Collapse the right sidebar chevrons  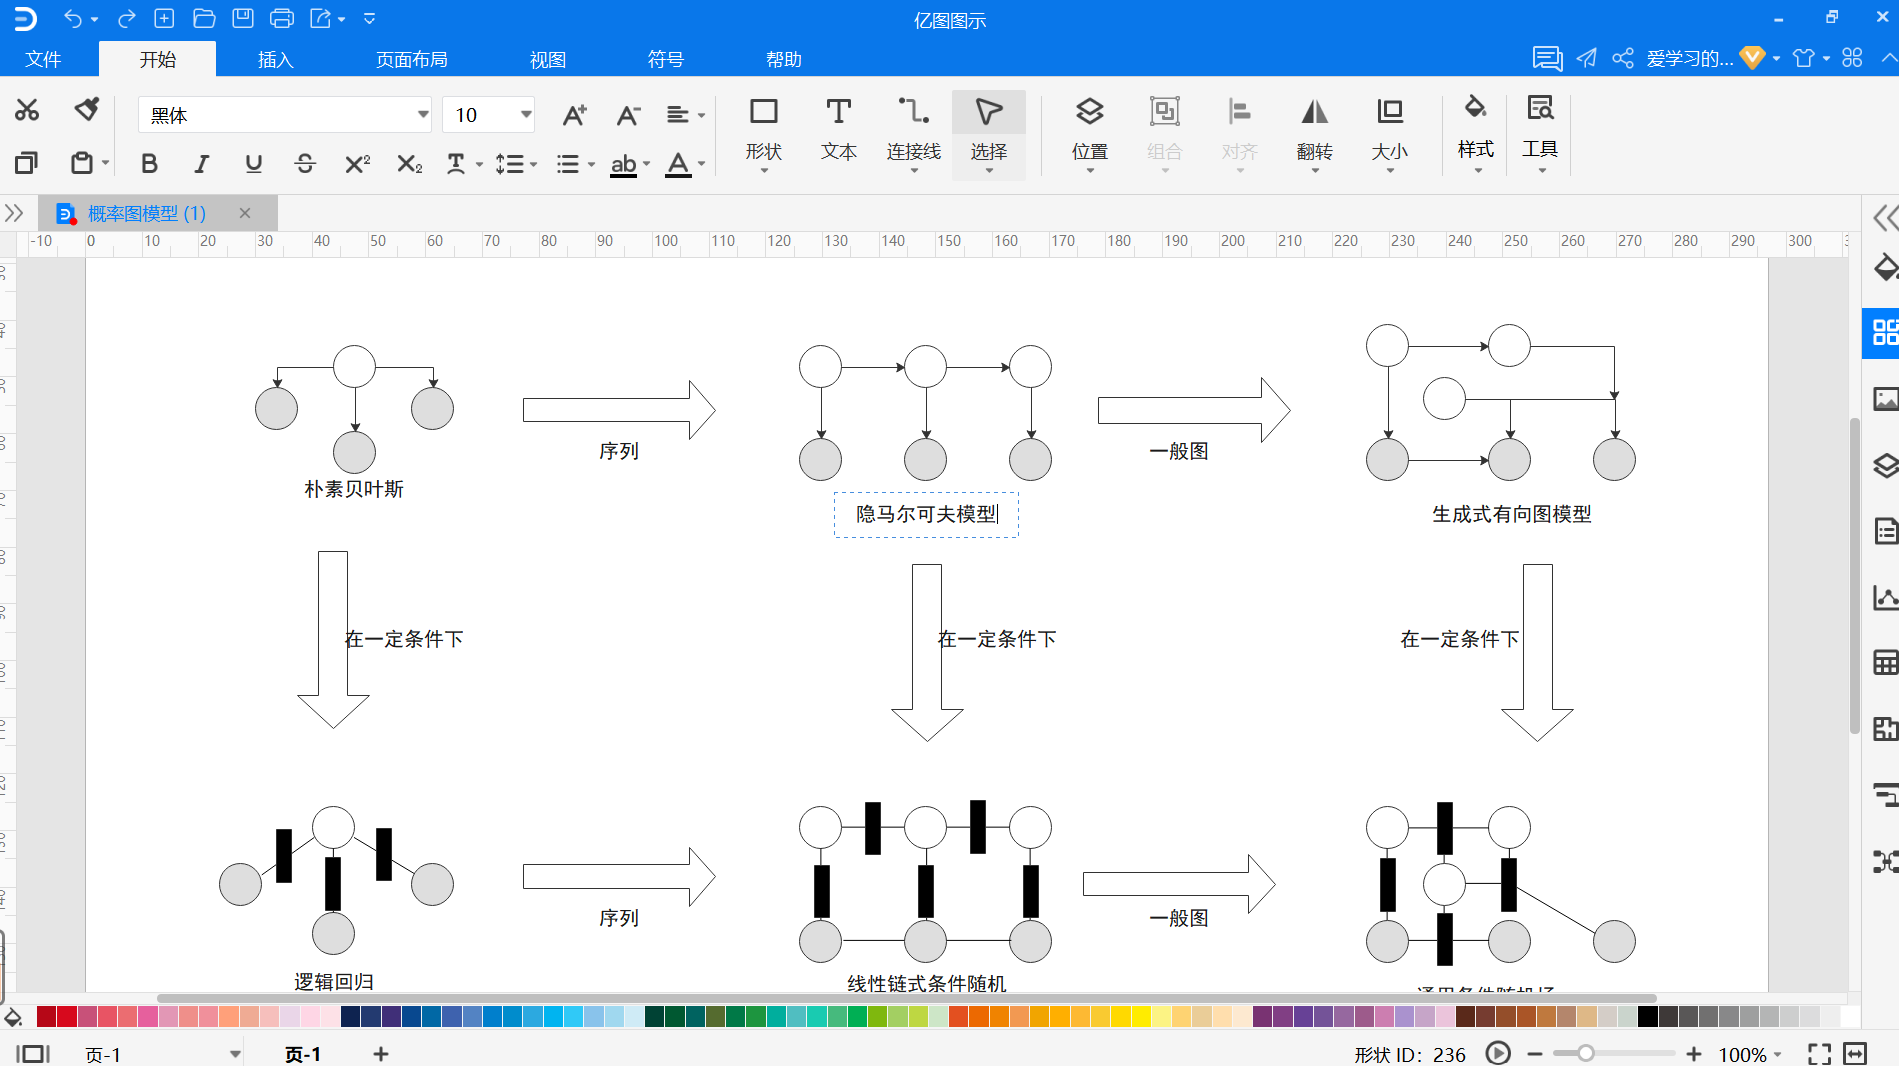coord(1885,217)
